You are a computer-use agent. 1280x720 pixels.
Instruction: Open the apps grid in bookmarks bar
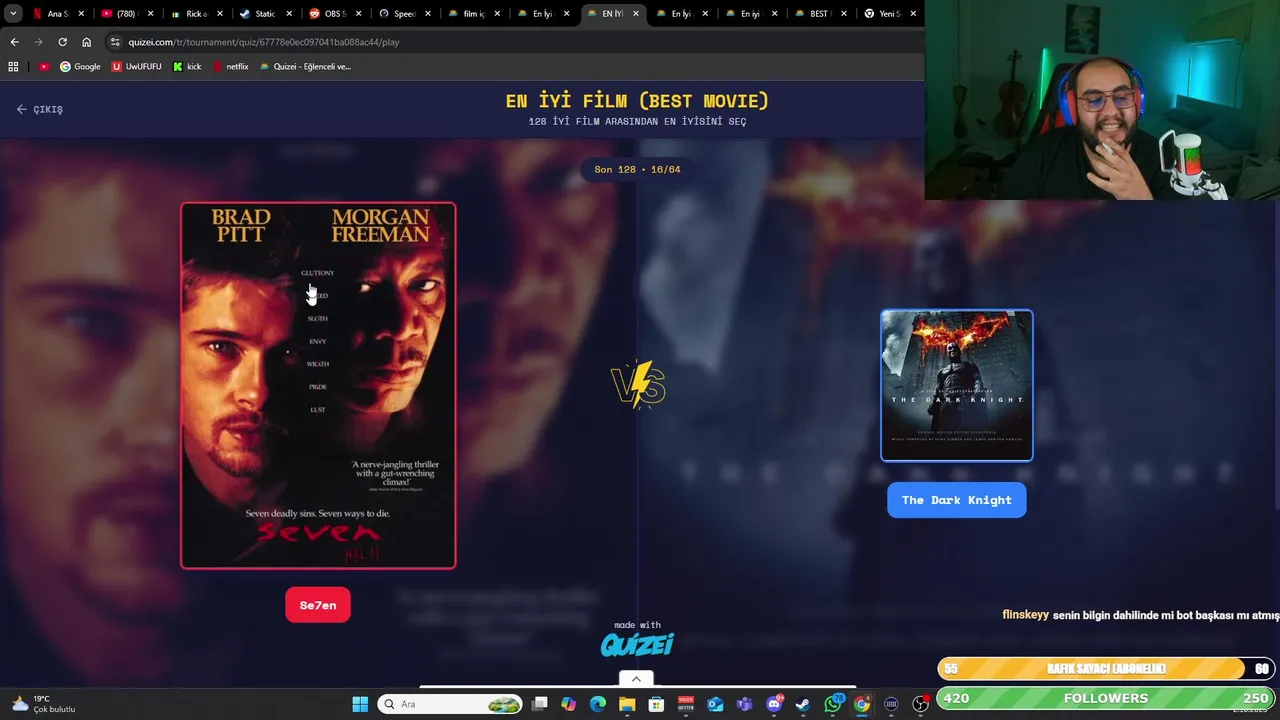coord(13,67)
